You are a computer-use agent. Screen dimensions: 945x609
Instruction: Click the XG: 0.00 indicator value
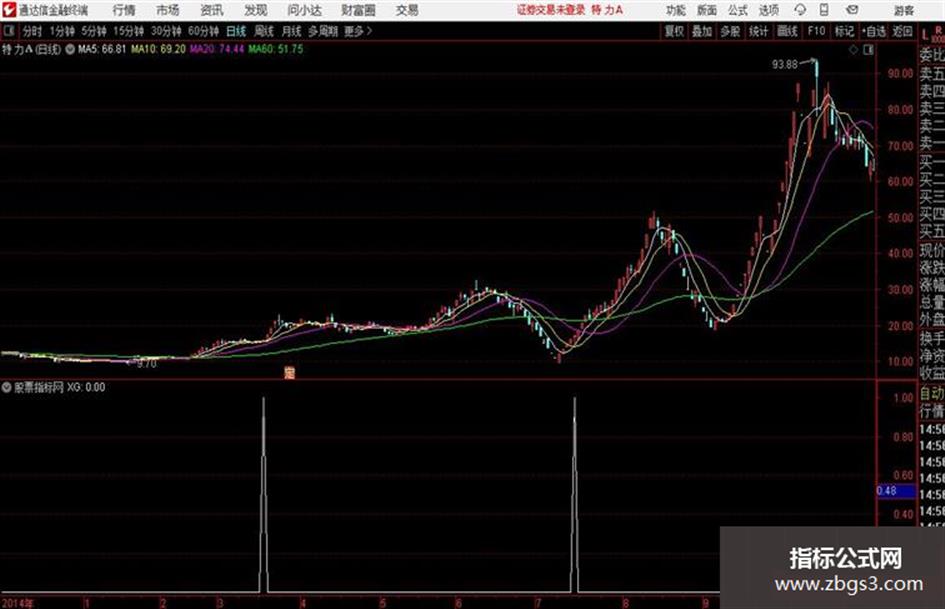[x=86, y=387]
